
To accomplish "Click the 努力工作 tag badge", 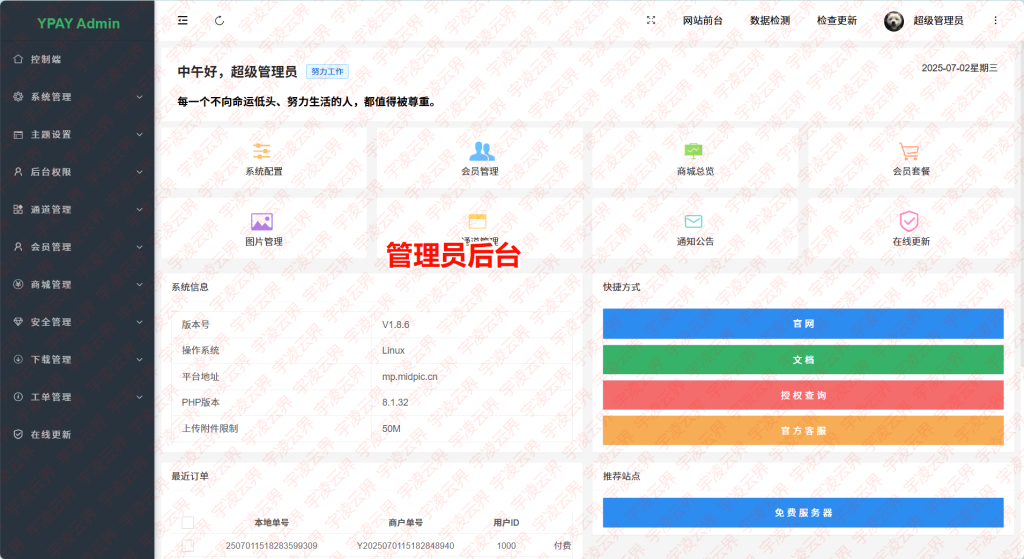I will point(327,72).
